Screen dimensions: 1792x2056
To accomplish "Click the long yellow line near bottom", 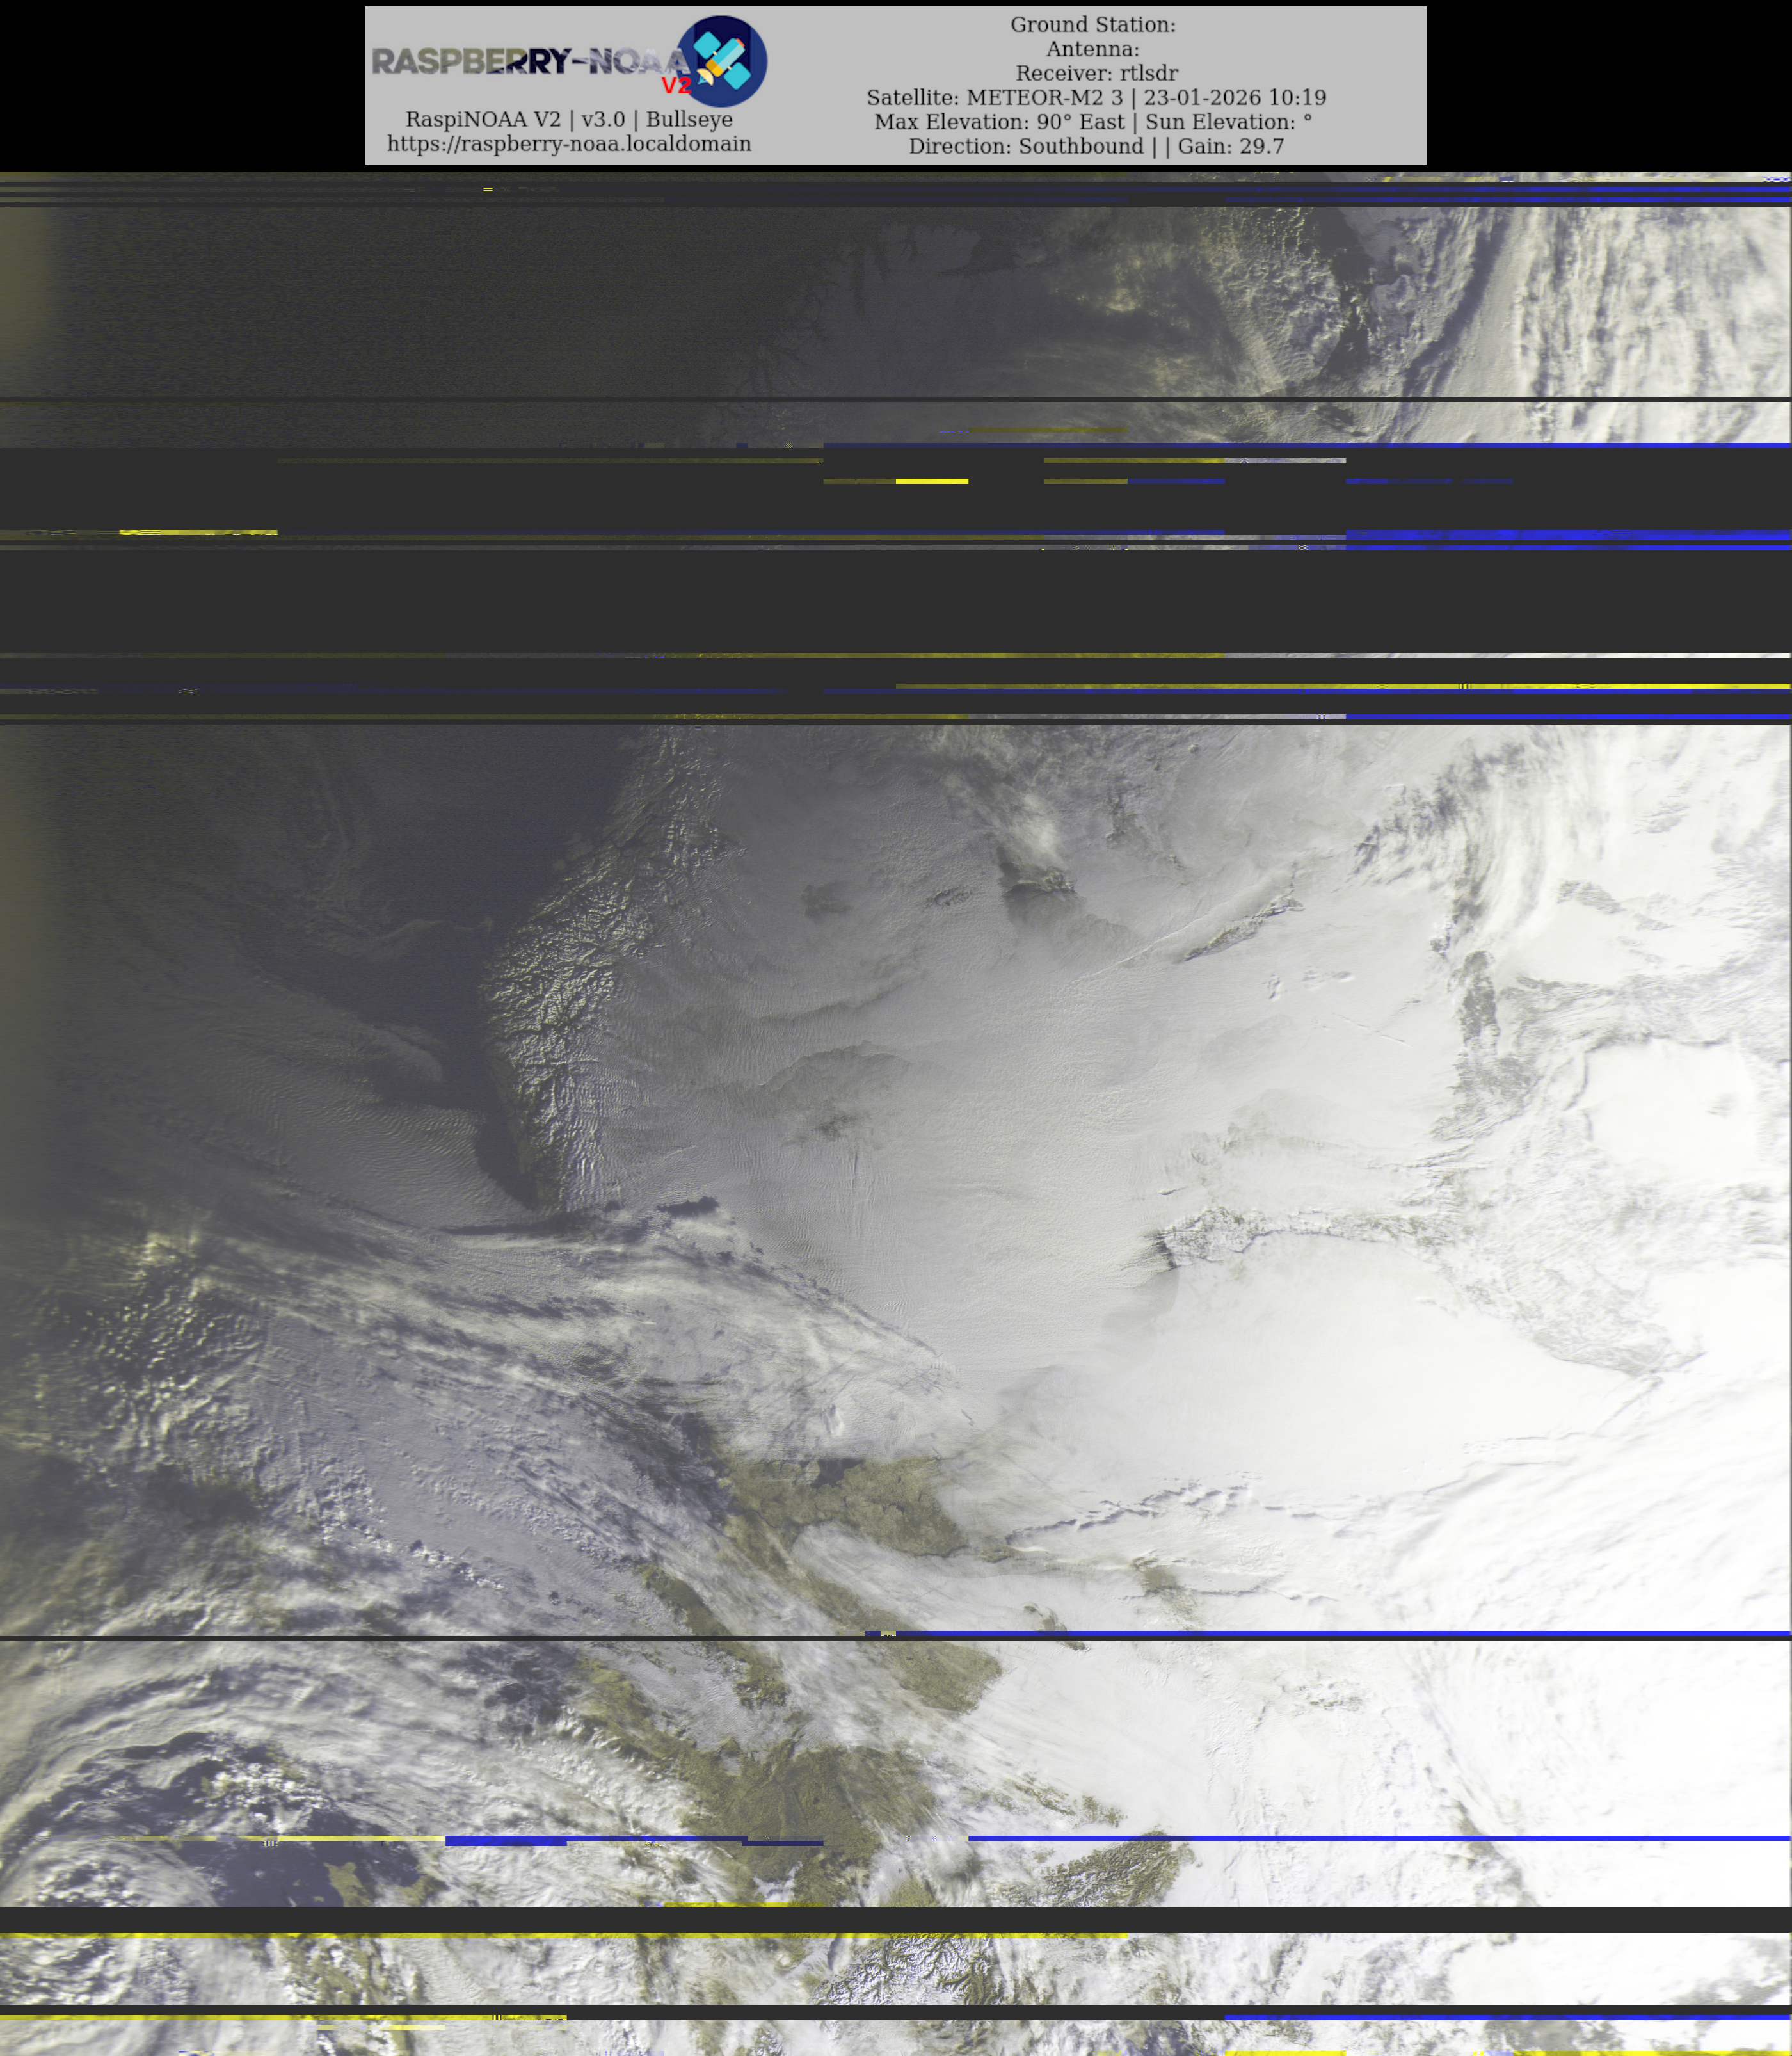I will 560,1936.
